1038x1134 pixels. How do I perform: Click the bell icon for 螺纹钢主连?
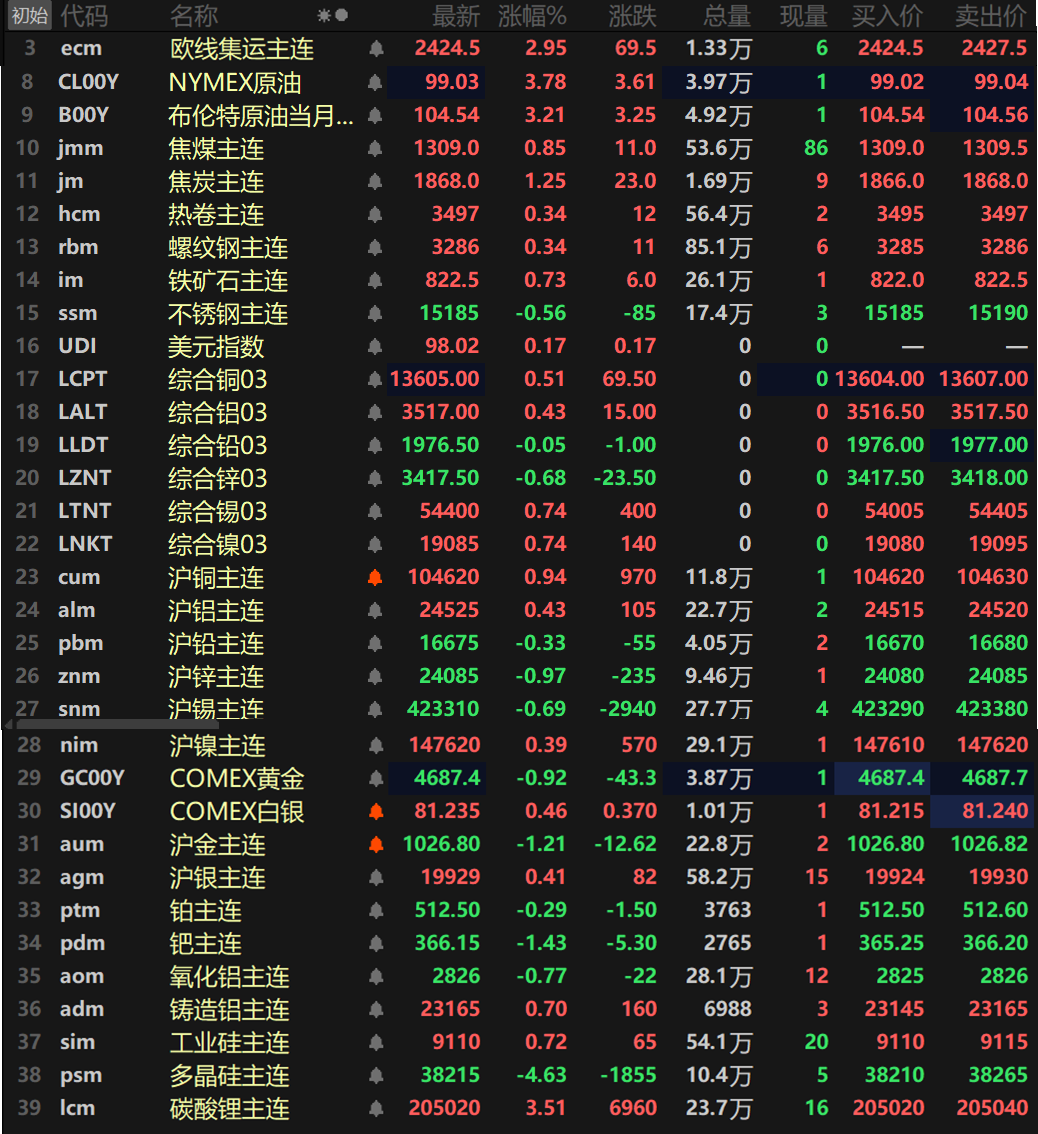pyautogui.click(x=375, y=247)
